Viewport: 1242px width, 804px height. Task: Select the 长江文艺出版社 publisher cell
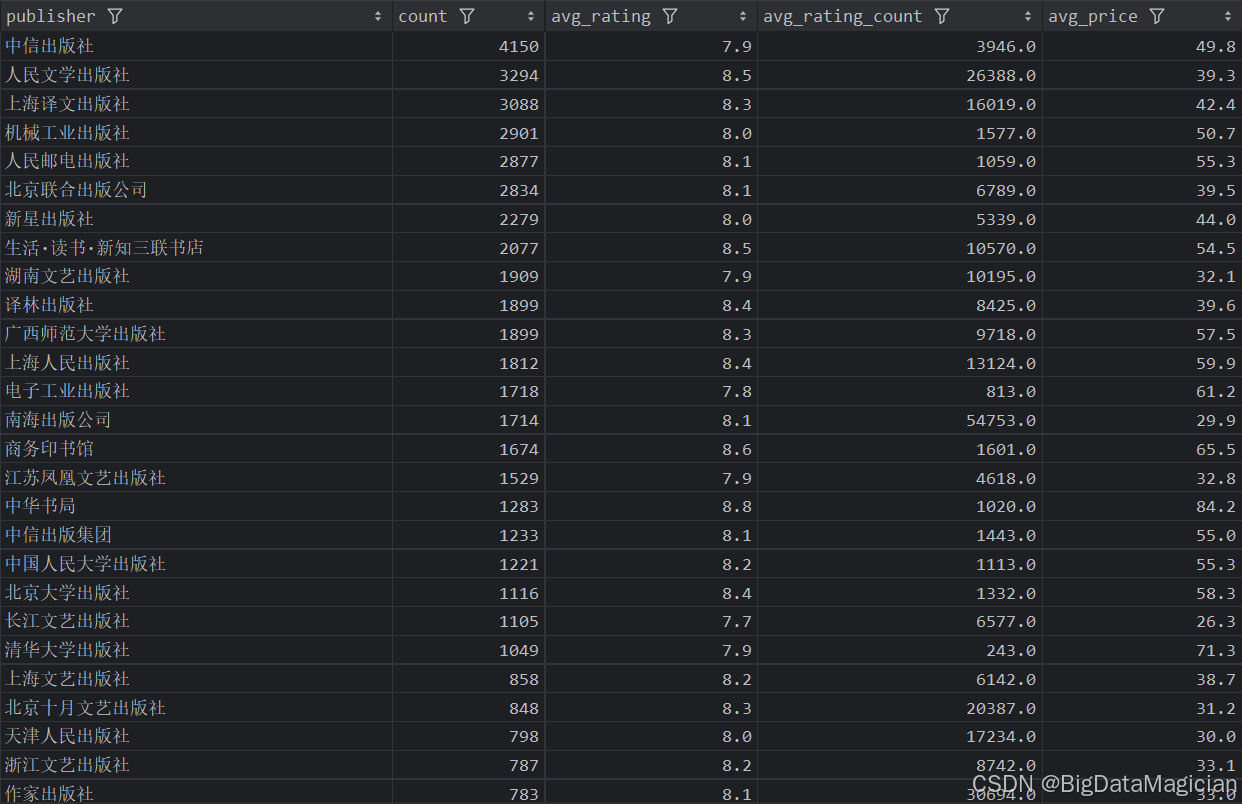(x=196, y=621)
